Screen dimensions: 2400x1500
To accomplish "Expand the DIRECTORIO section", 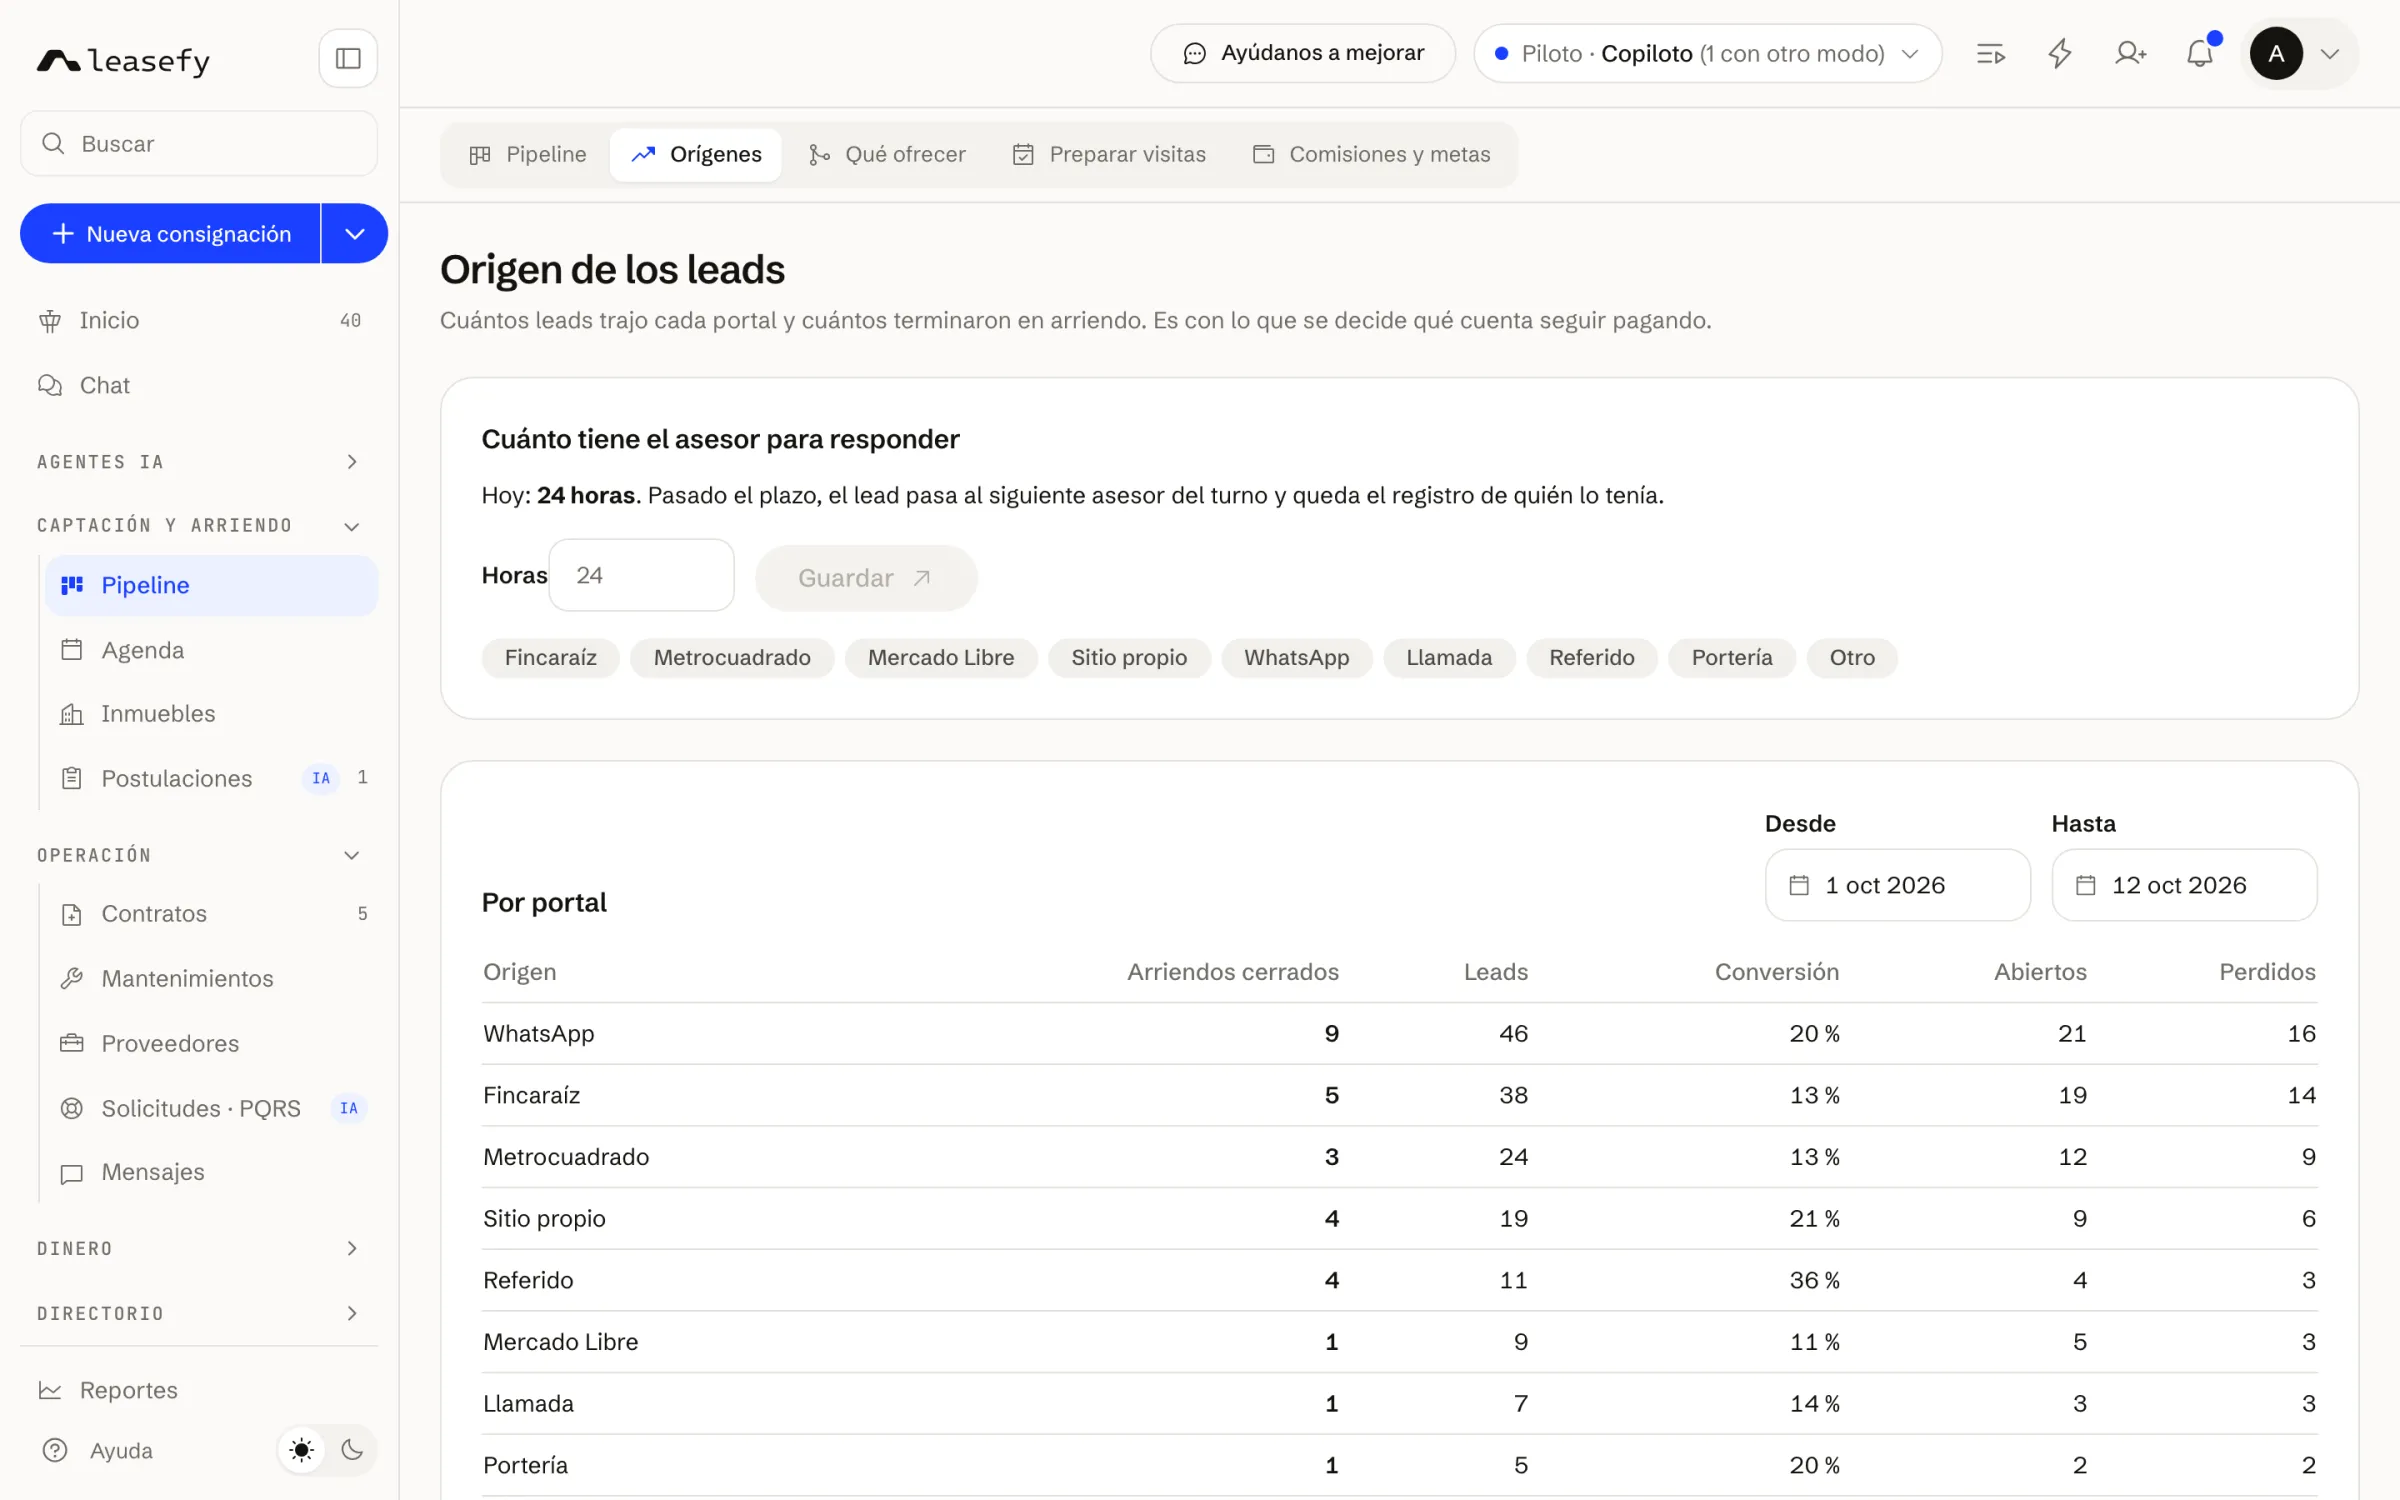I will coord(199,1313).
